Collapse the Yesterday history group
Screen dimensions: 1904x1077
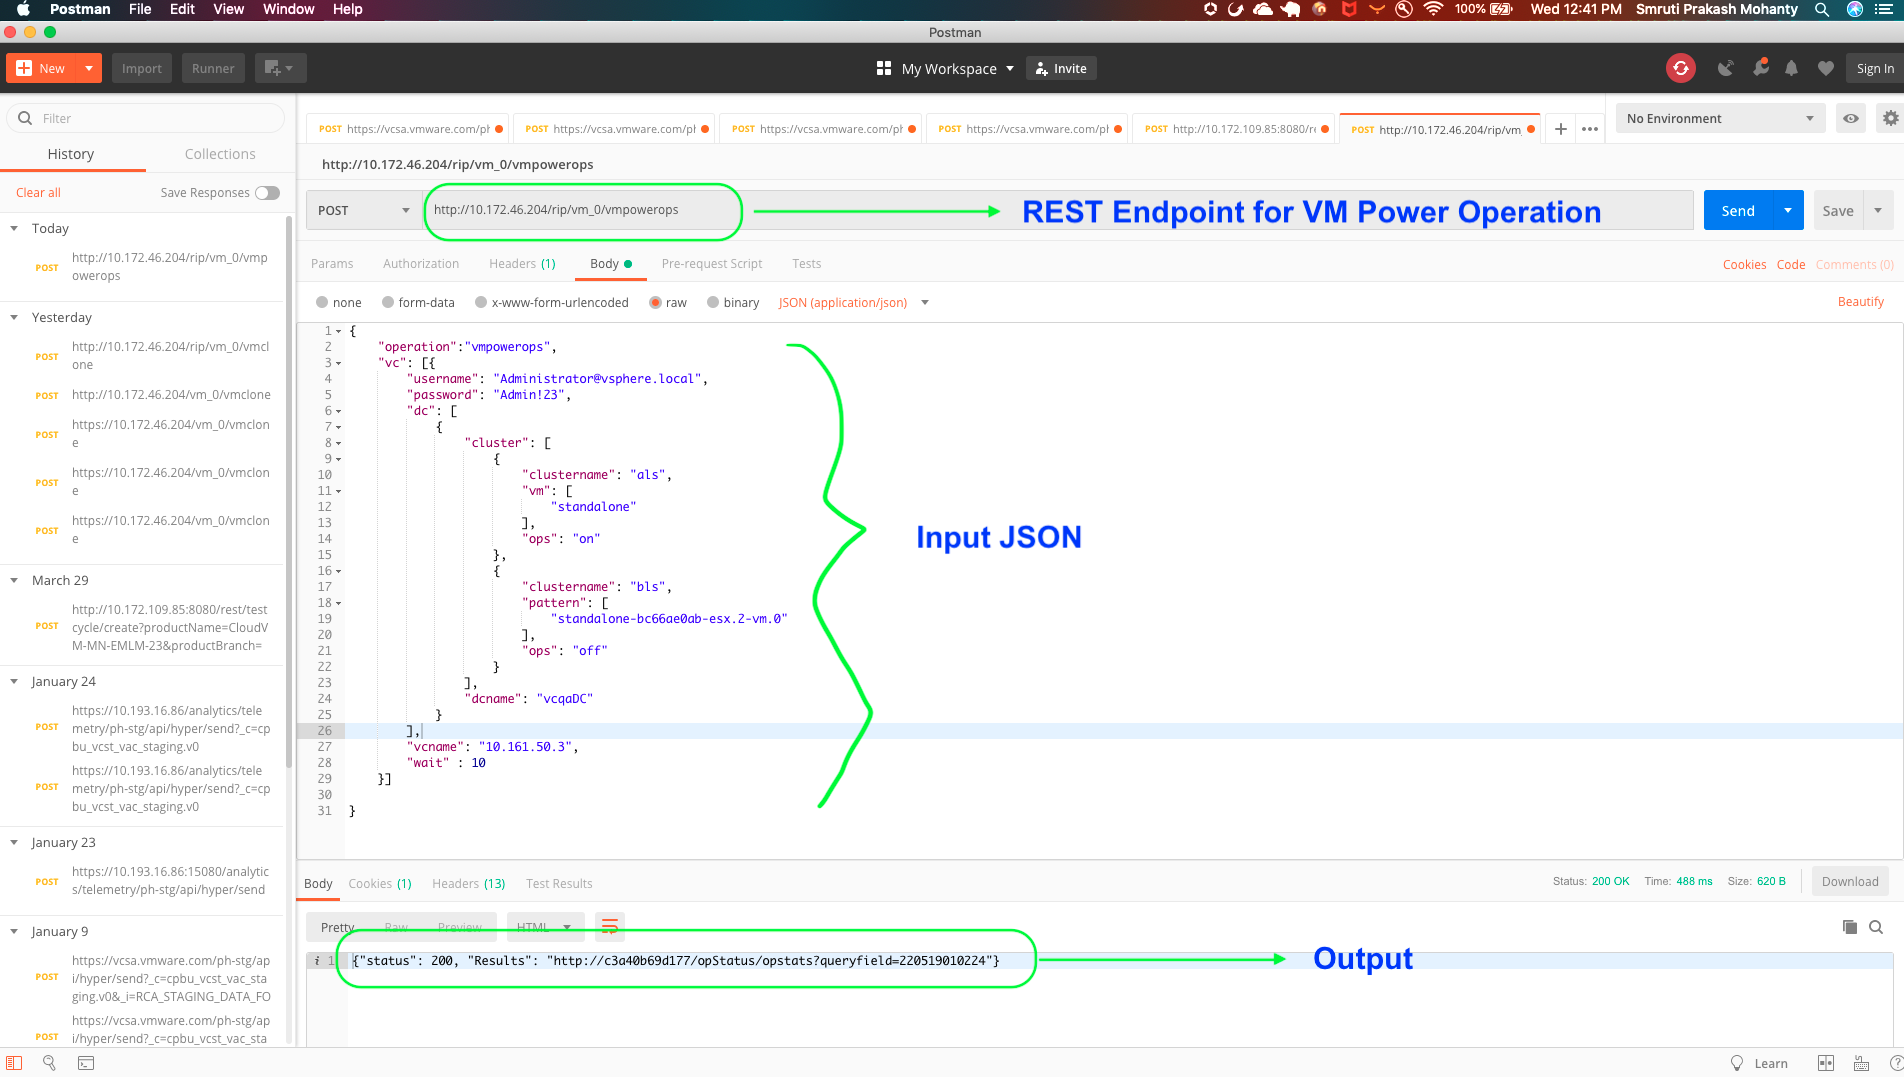point(14,317)
